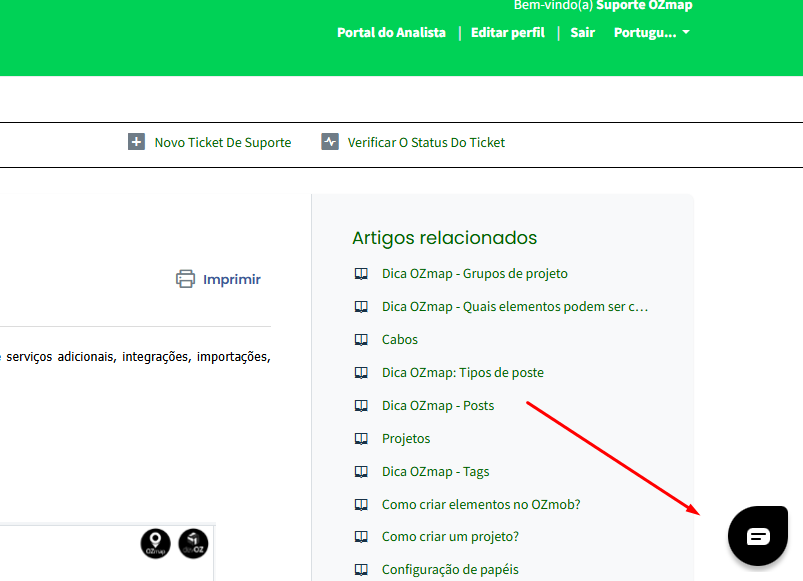Open article Dica OZmap: Tipos de poste

[463, 373]
